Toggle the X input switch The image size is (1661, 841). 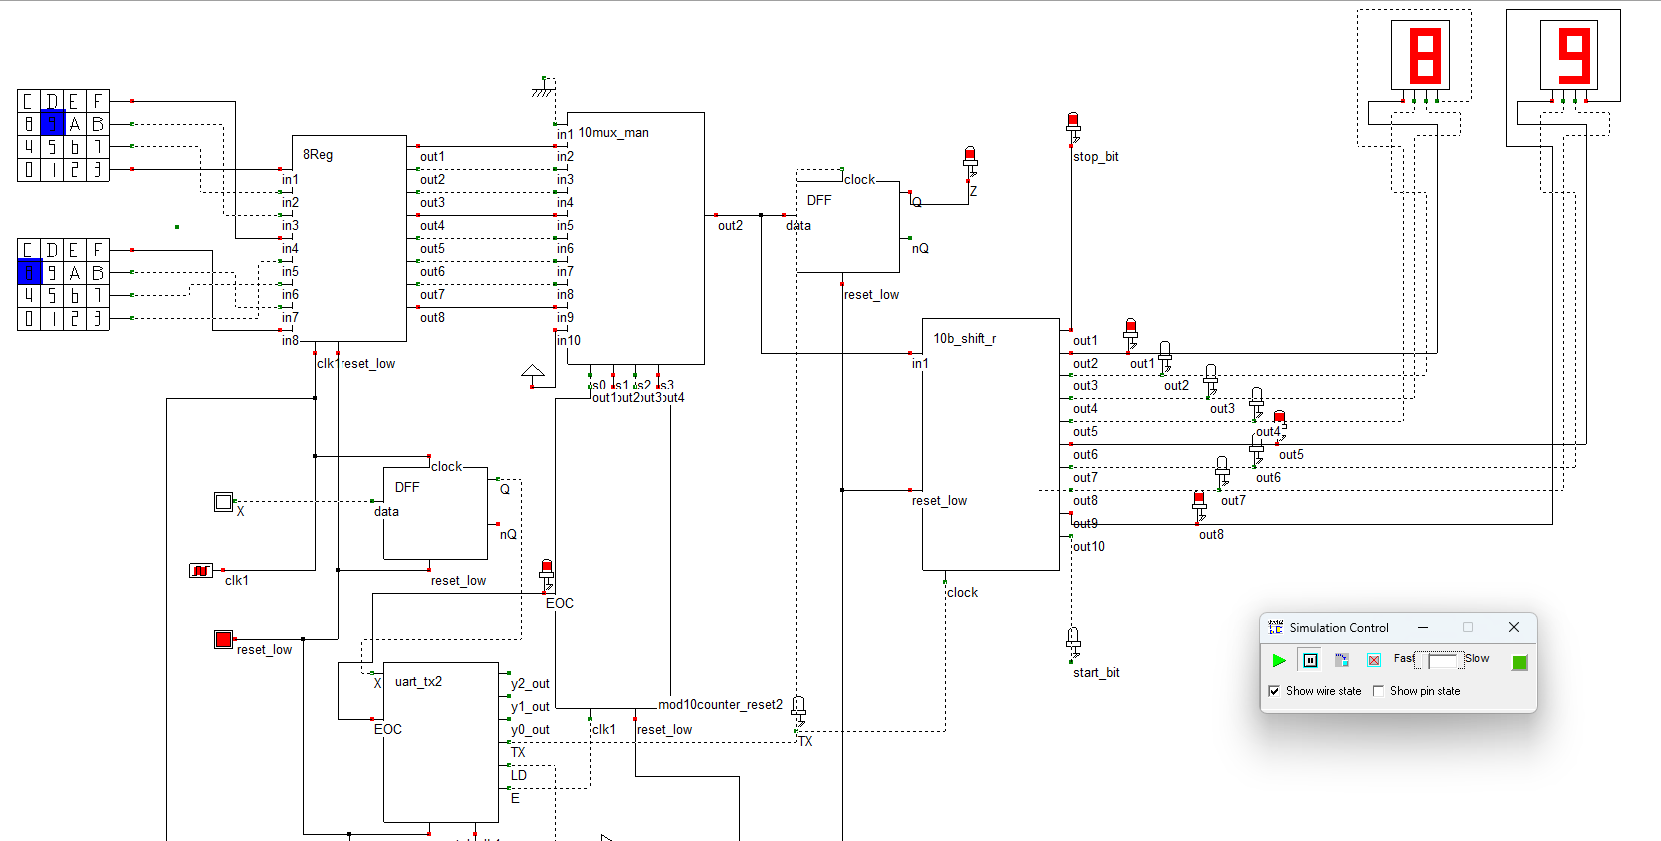pyautogui.click(x=224, y=501)
